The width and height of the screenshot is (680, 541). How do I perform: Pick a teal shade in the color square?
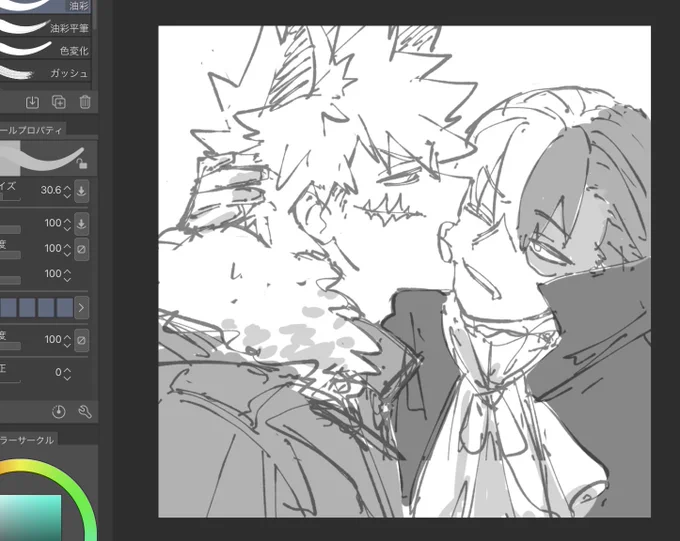tap(30, 518)
